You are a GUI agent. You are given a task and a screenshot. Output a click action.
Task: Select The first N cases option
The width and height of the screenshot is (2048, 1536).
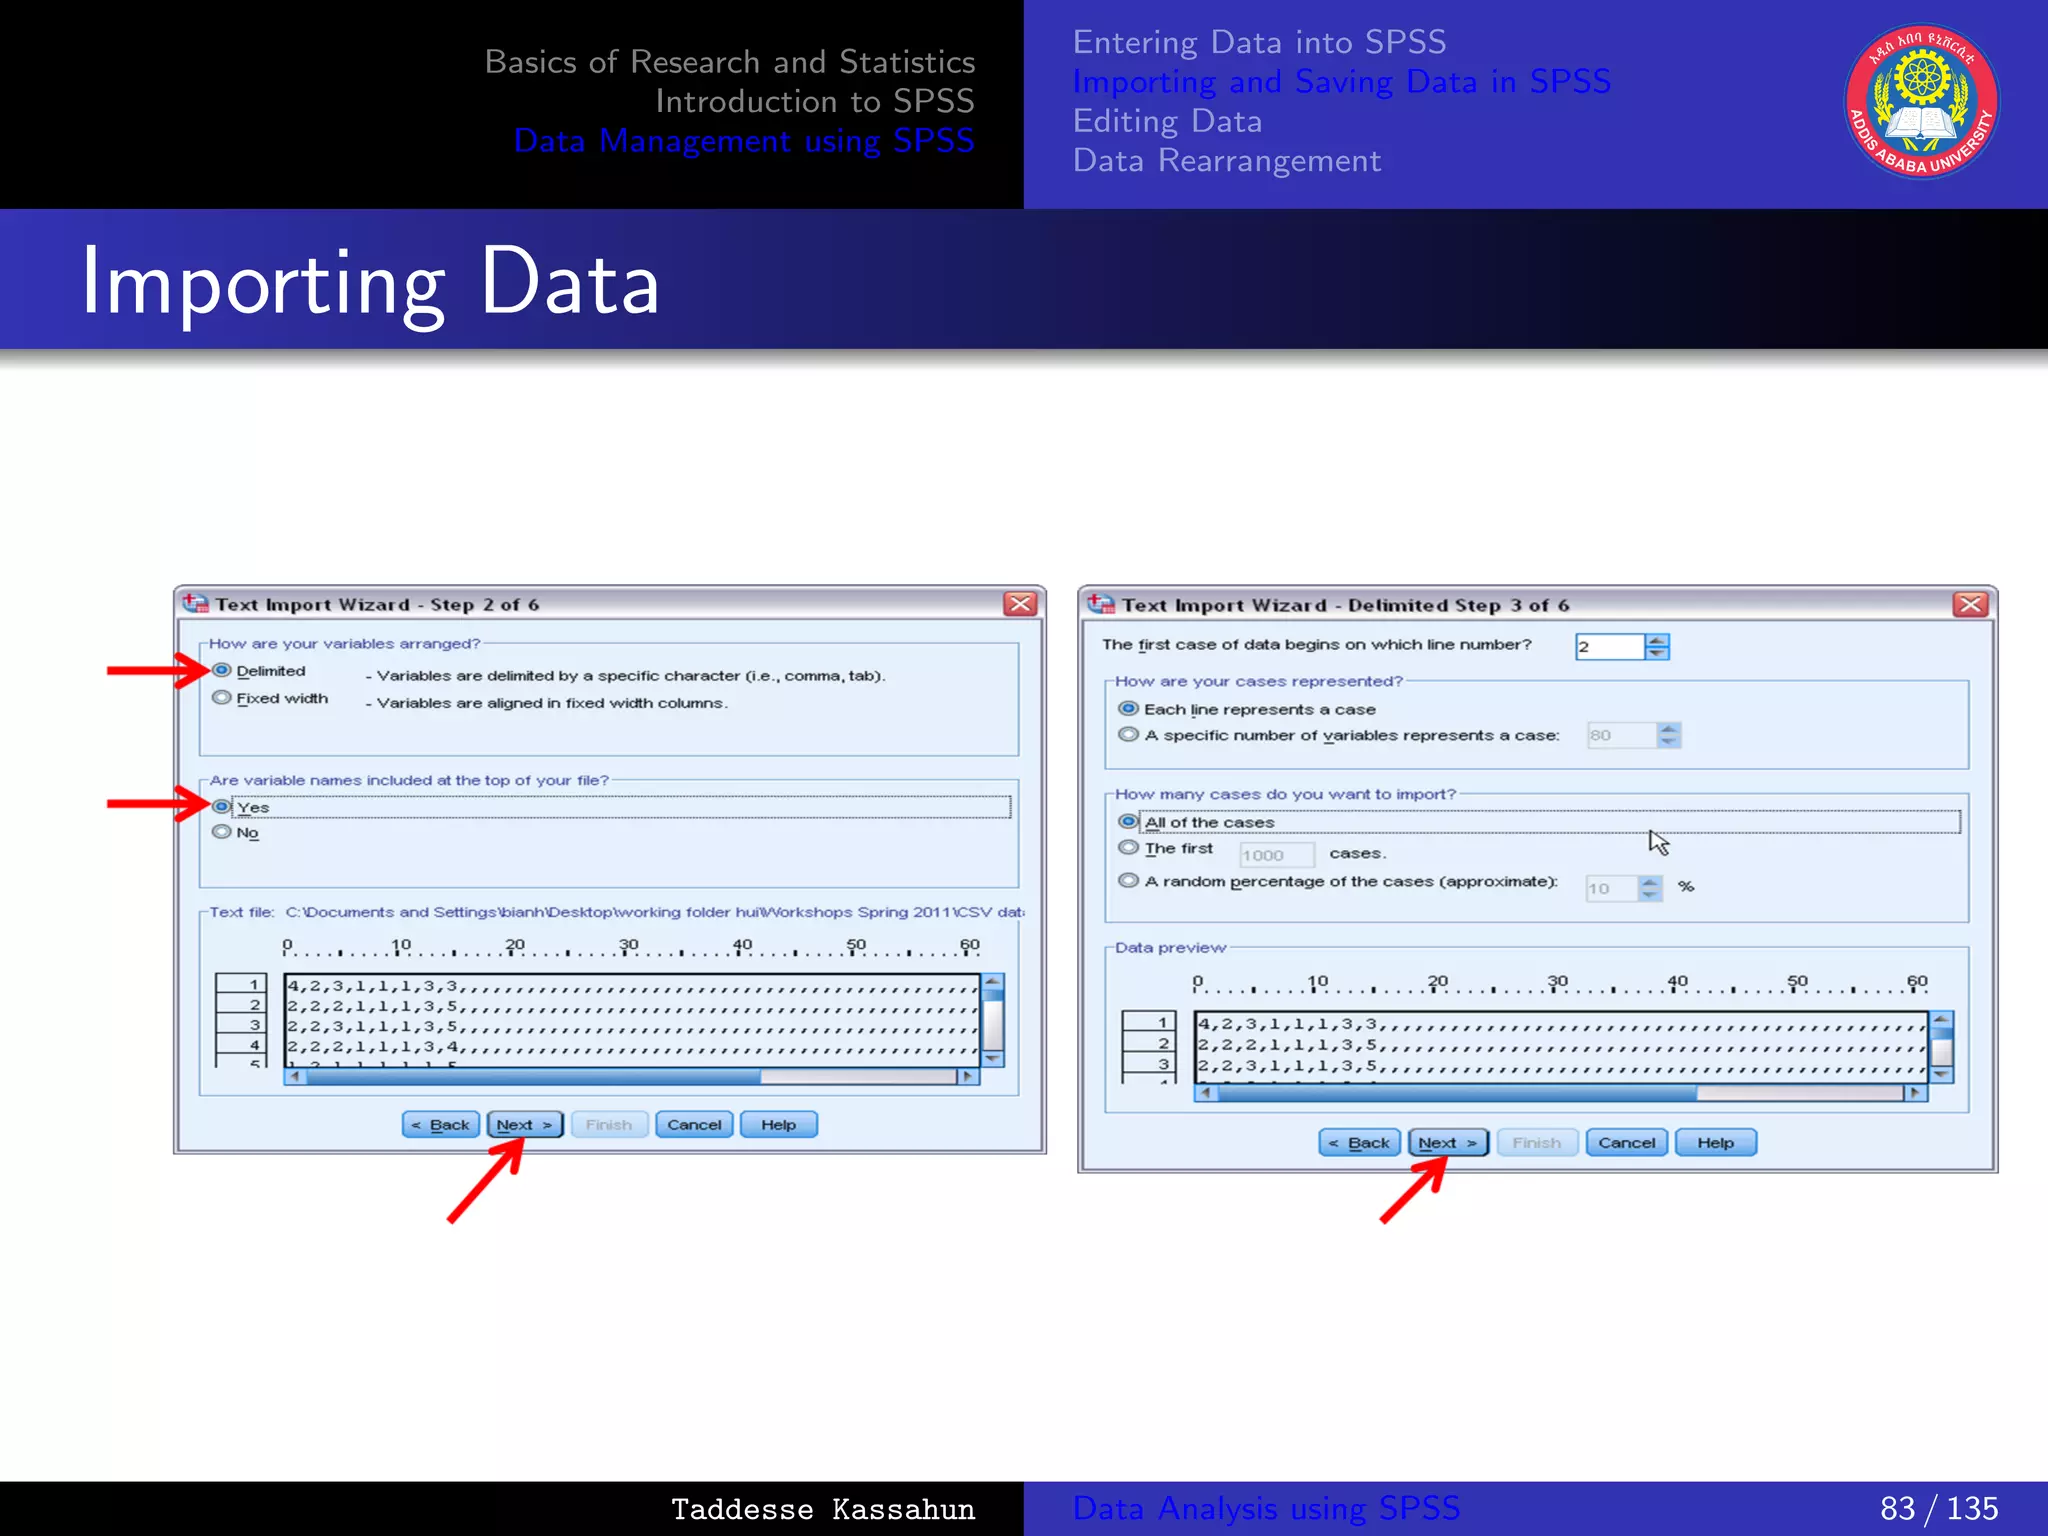point(1128,848)
